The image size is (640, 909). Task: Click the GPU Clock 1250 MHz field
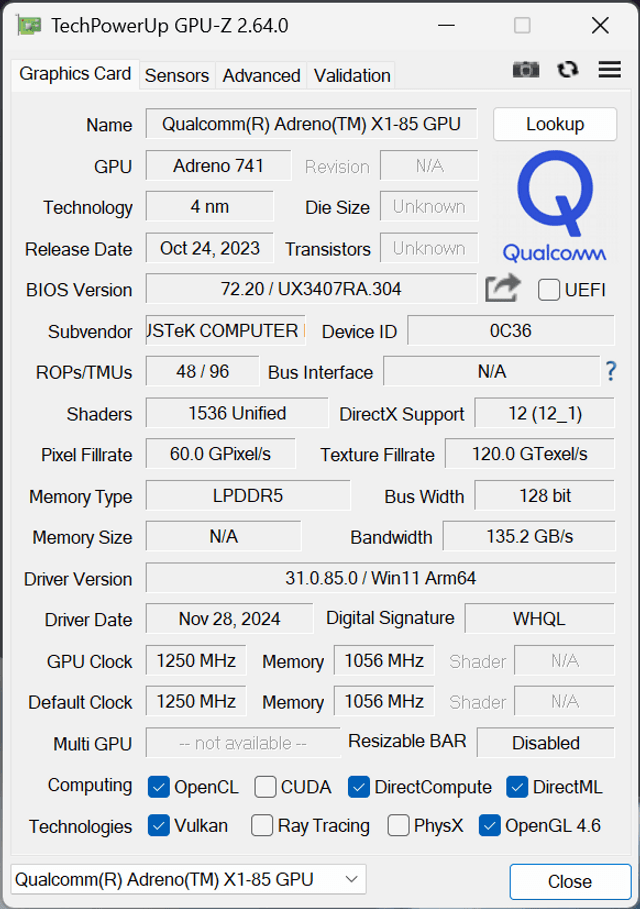[196, 660]
